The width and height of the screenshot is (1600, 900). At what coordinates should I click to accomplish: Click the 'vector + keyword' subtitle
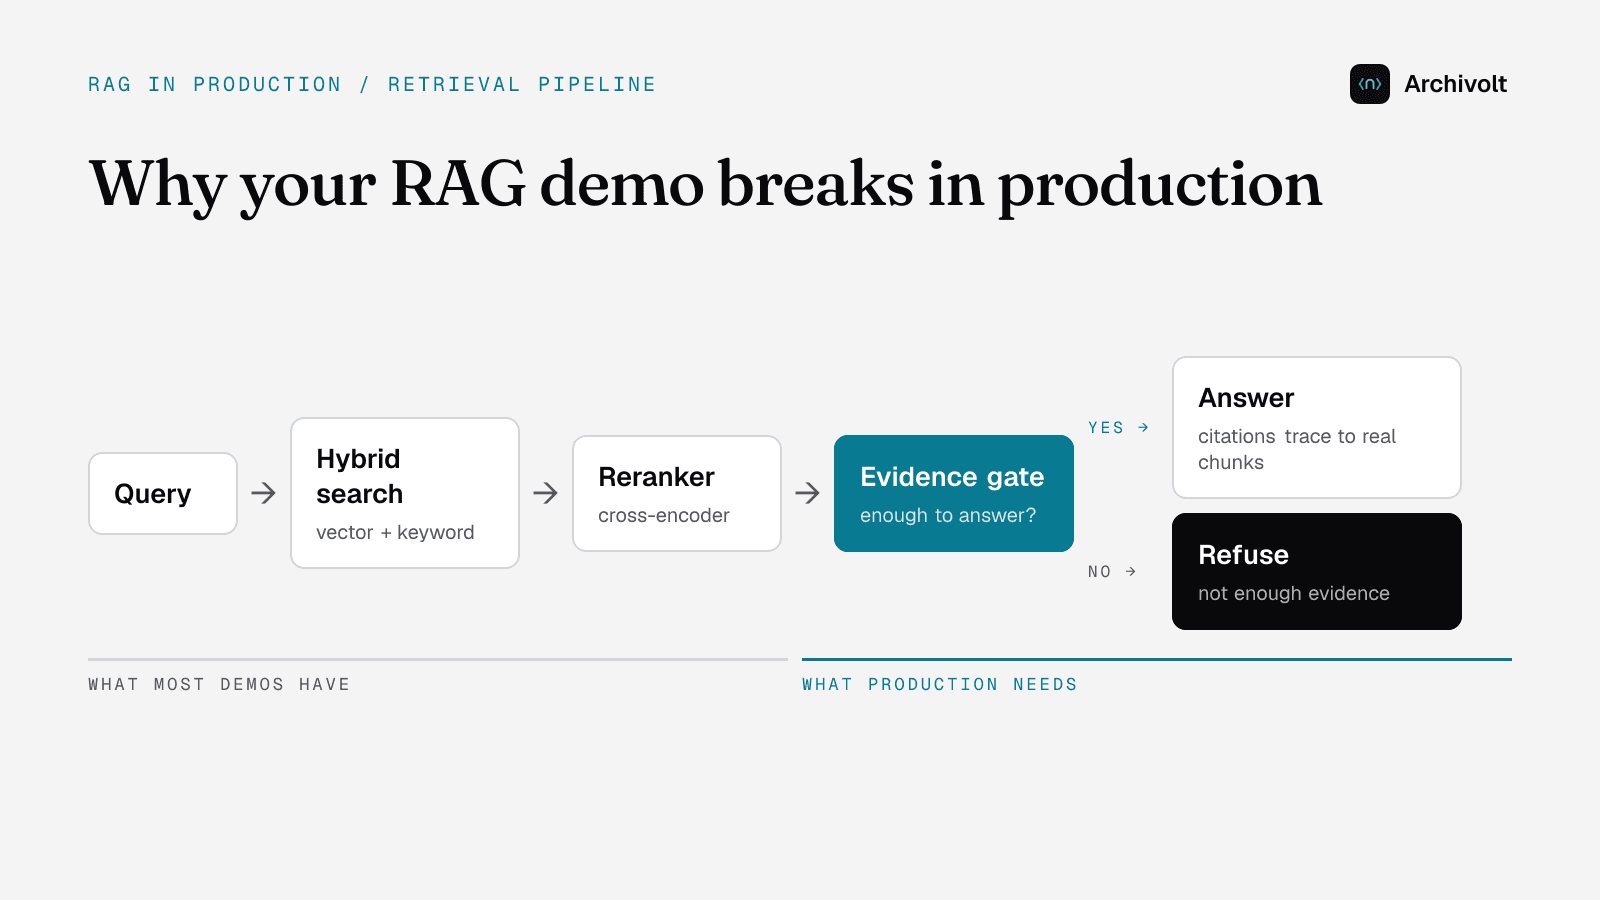pos(395,533)
